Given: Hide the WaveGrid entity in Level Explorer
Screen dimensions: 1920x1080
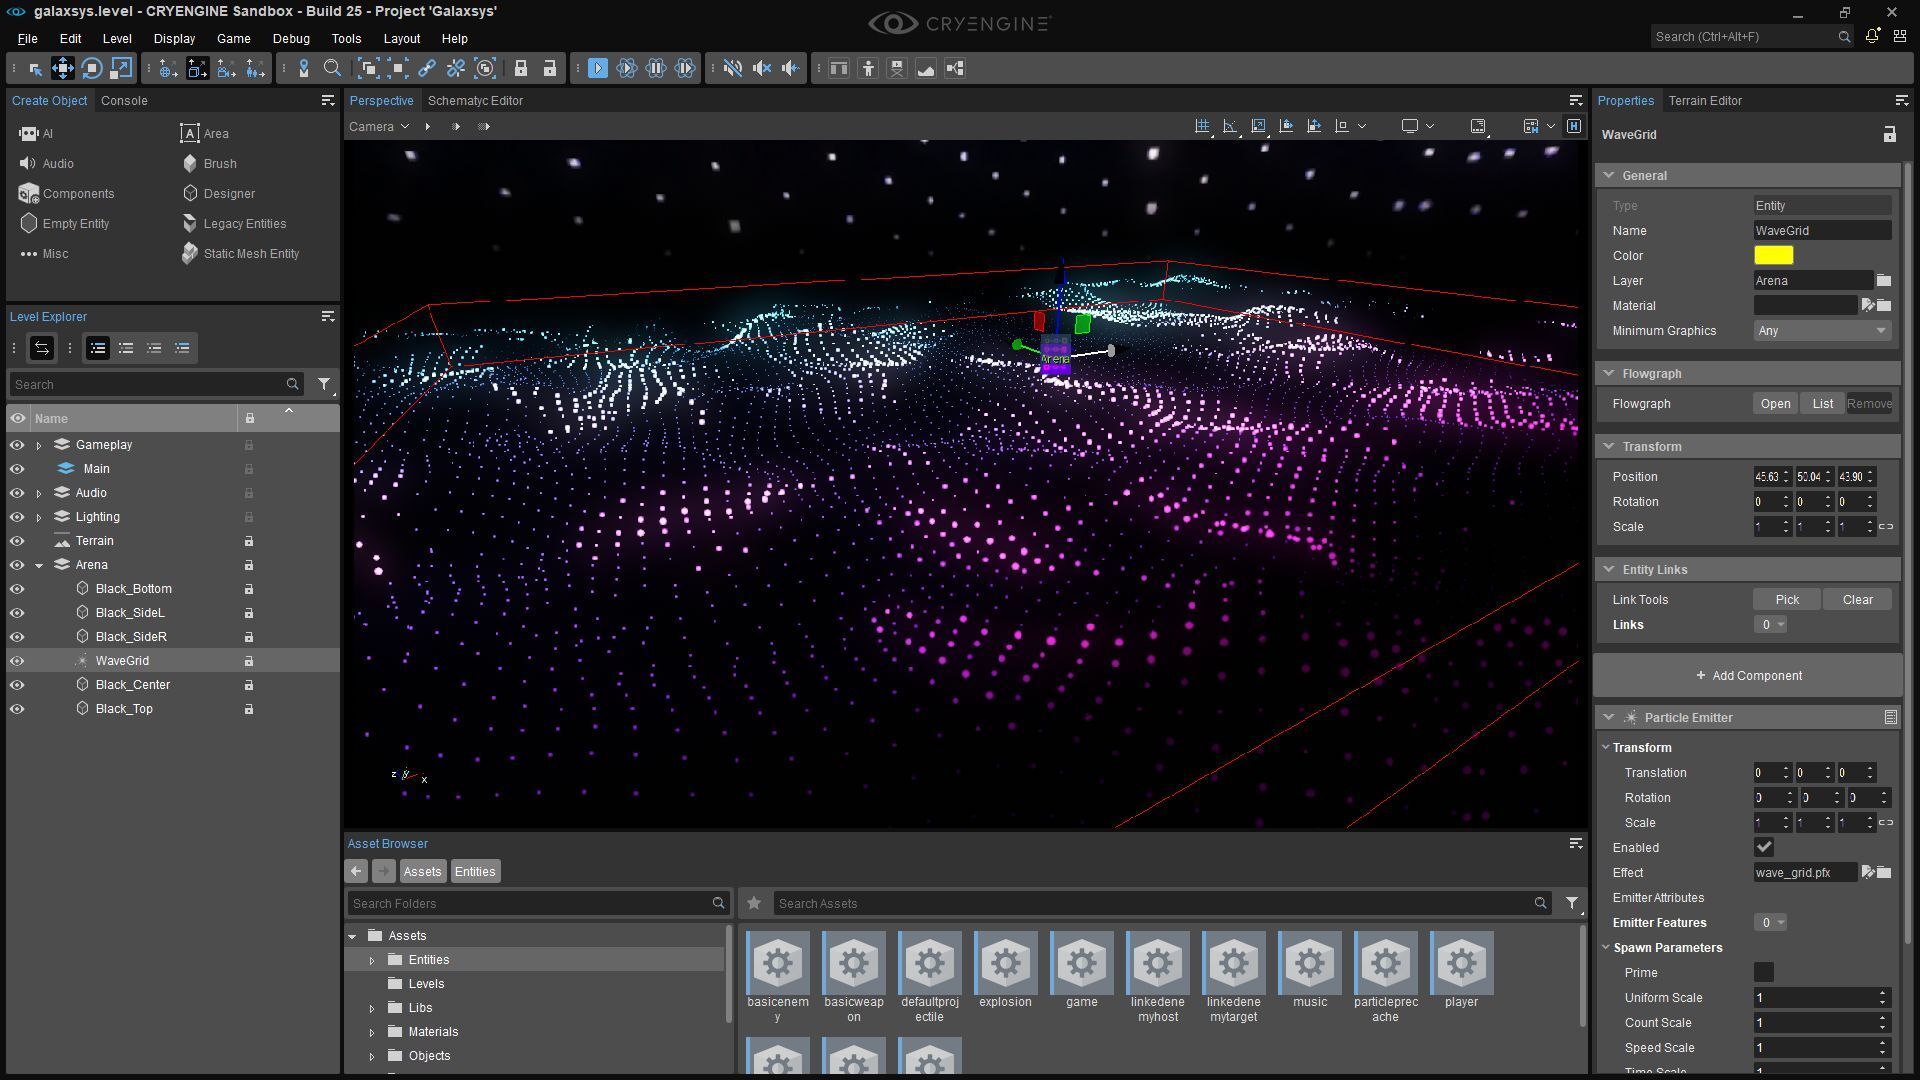Looking at the screenshot, I should pos(17,660).
